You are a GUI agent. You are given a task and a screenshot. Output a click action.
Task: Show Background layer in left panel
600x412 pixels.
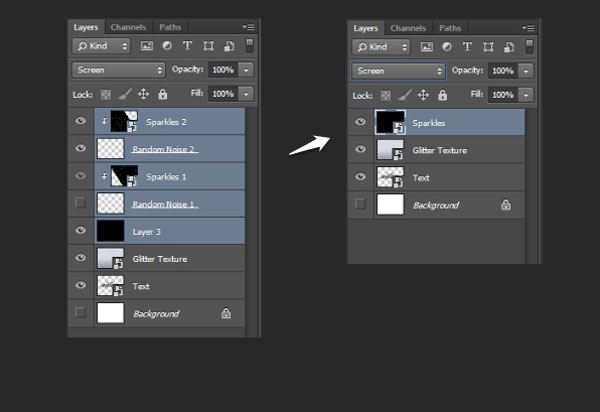pyautogui.click(x=80, y=313)
